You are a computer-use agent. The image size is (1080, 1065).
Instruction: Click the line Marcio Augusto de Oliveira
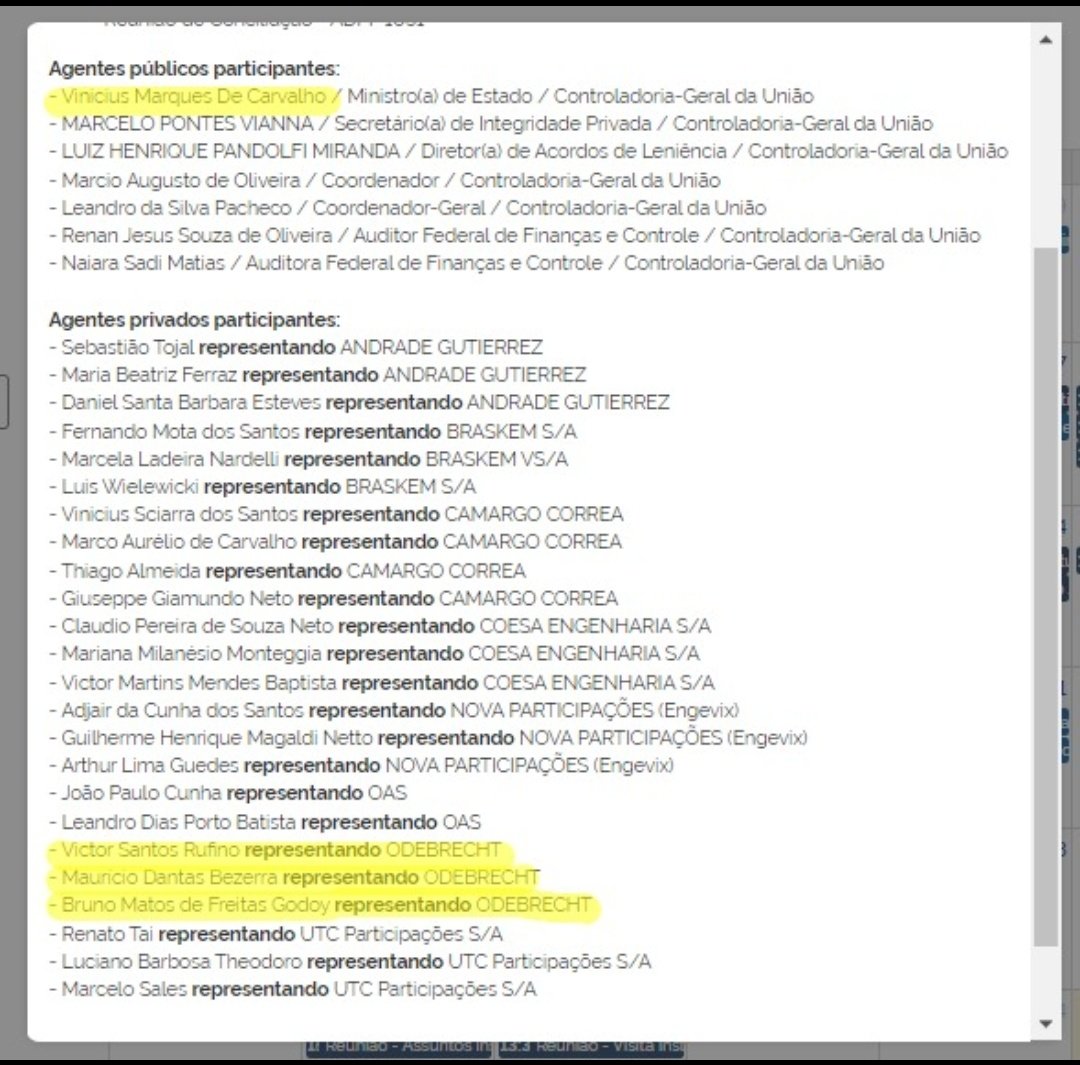(x=384, y=180)
